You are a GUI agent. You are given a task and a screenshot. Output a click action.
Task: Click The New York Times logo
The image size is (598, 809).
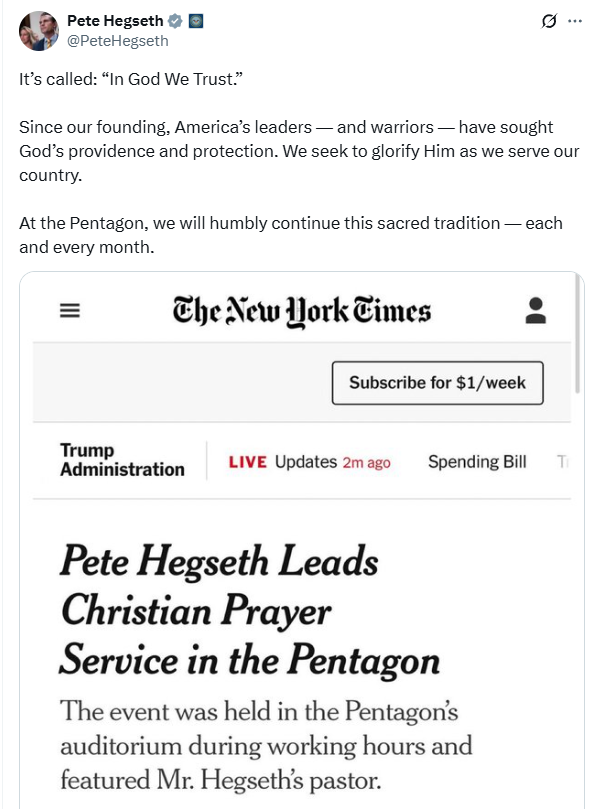[302, 312]
